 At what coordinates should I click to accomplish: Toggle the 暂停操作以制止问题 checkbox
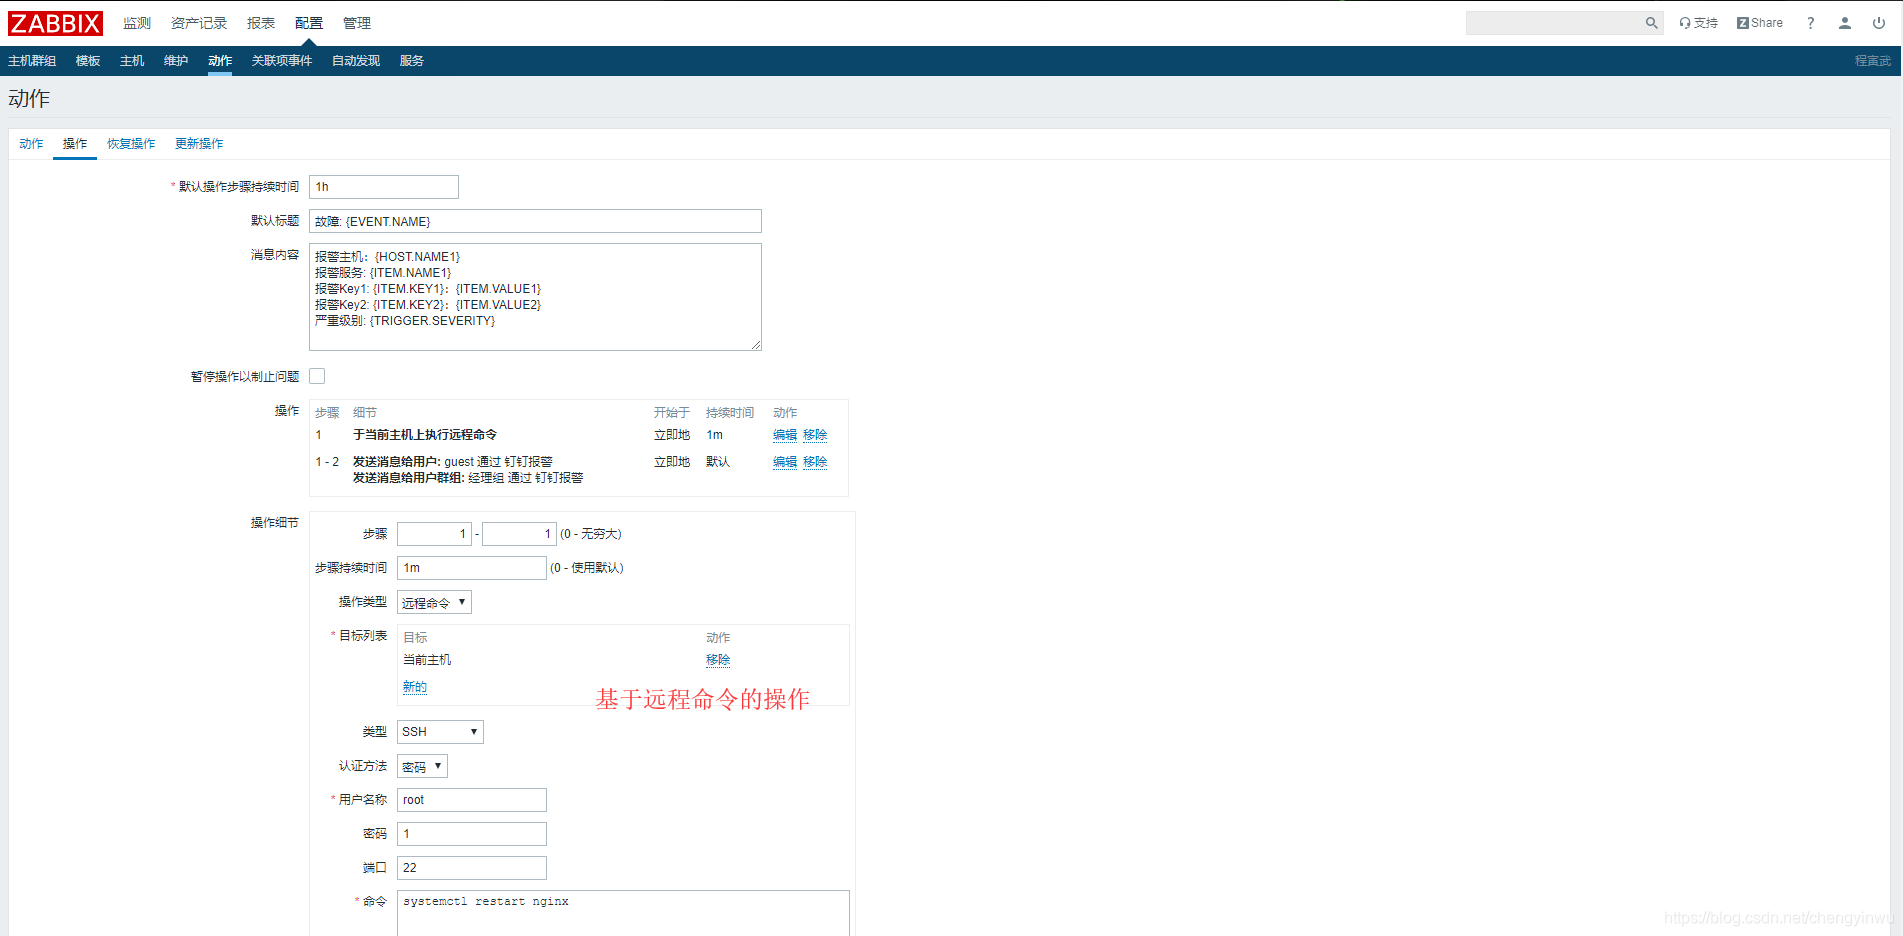pyautogui.click(x=317, y=376)
